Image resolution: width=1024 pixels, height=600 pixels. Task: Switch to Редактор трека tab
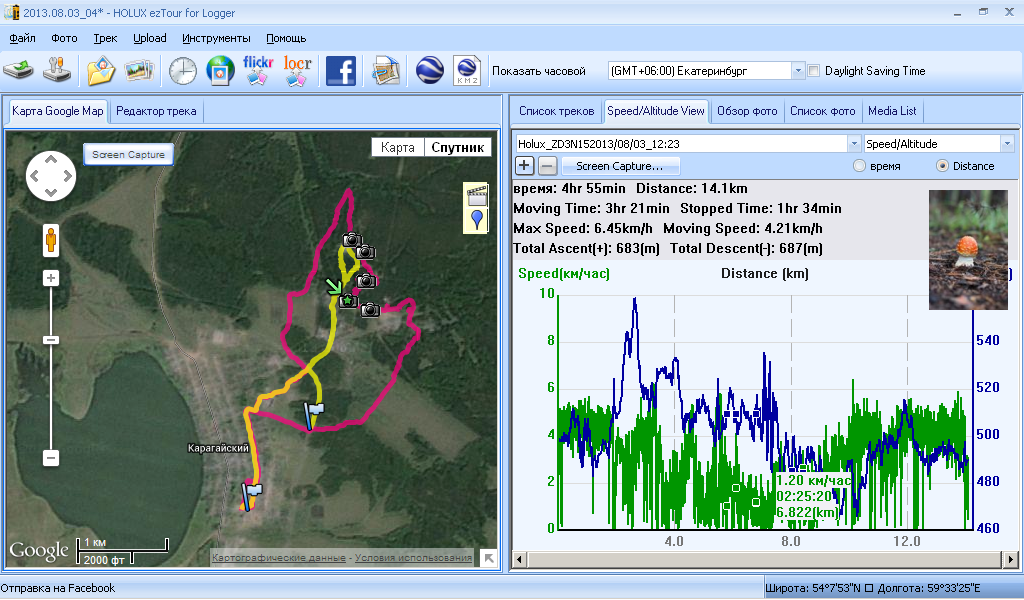[x=156, y=111]
